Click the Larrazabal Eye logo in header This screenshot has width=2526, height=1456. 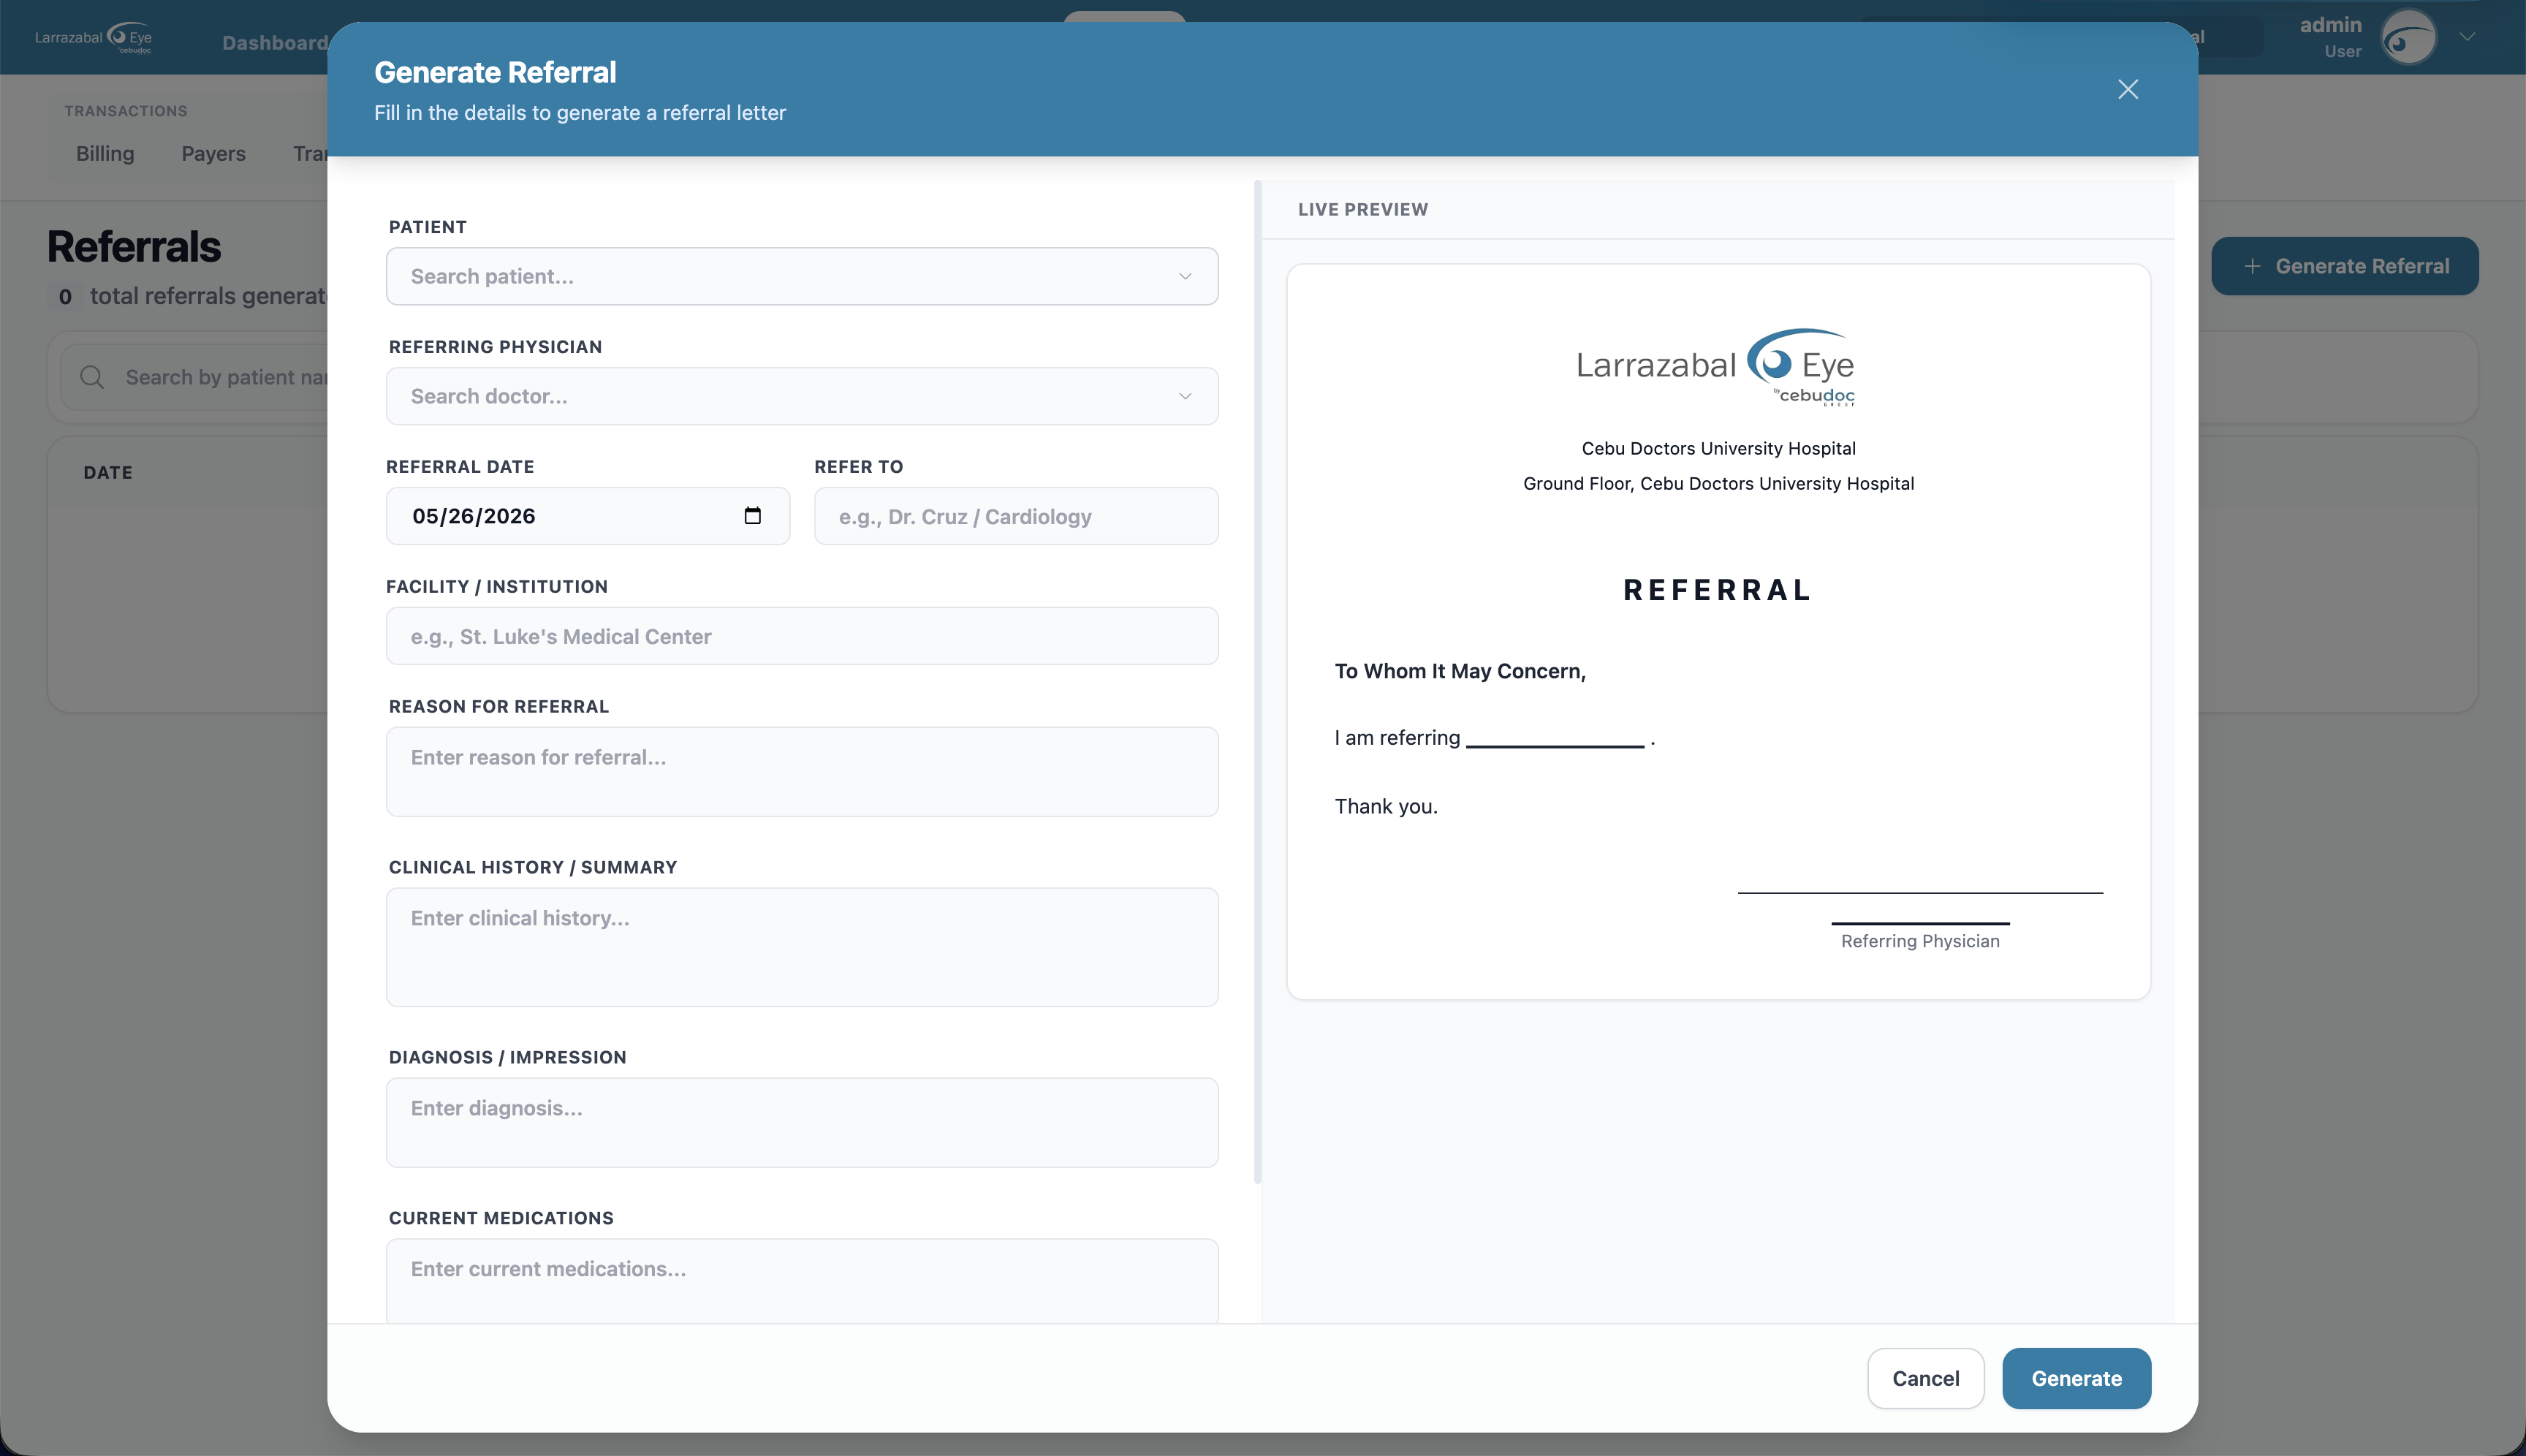pos(93,38)
